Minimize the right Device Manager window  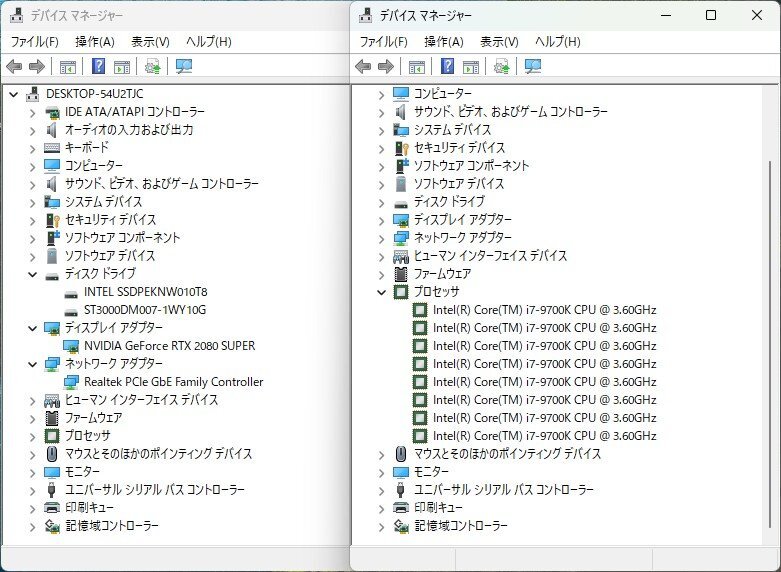(x=666, y=15)
